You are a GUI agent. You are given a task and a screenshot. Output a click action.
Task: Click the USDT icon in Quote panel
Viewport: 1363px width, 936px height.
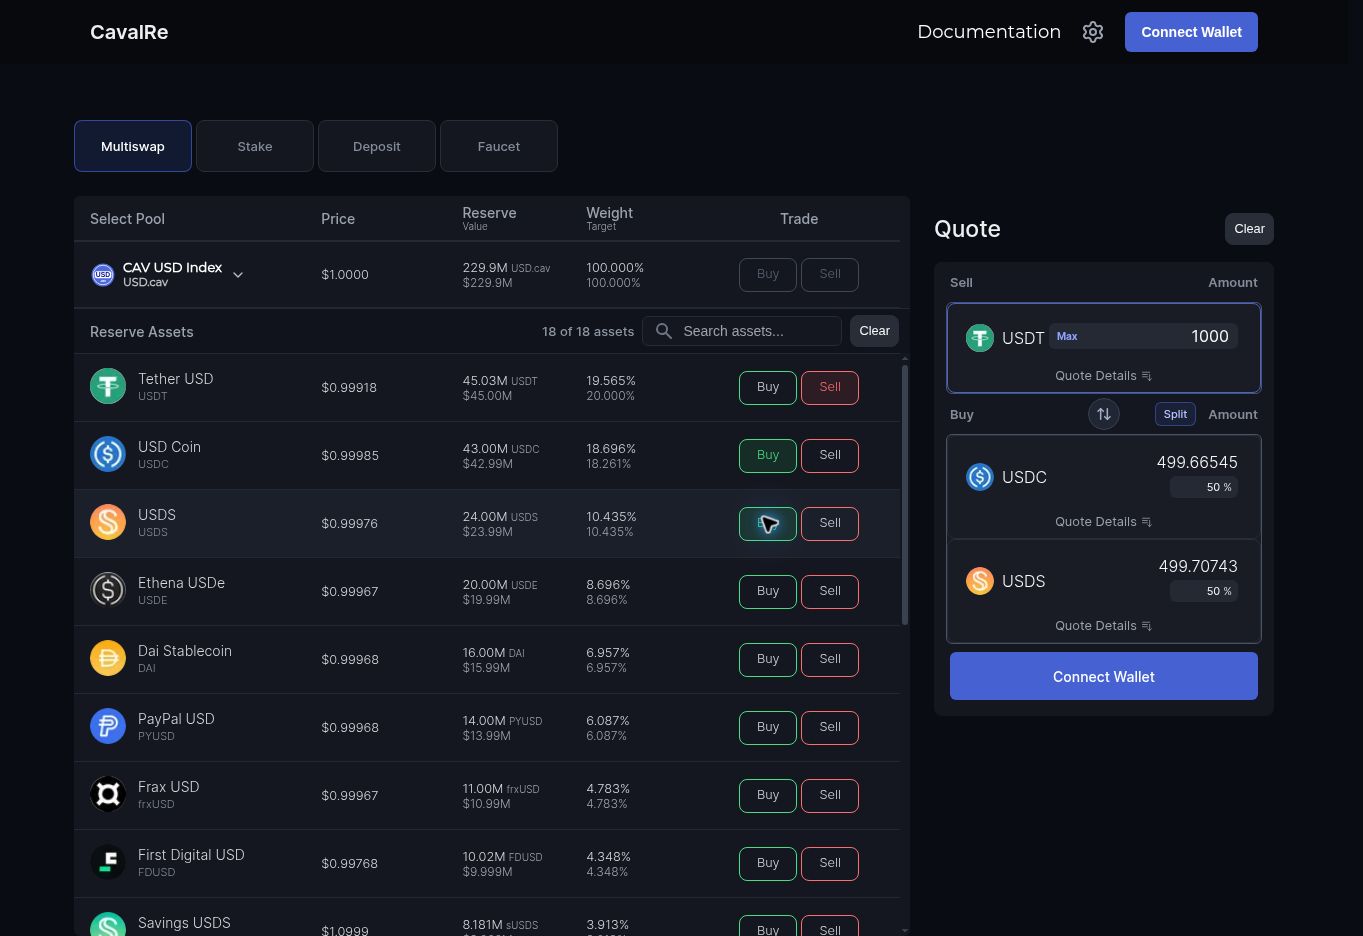tap(980, 338)
